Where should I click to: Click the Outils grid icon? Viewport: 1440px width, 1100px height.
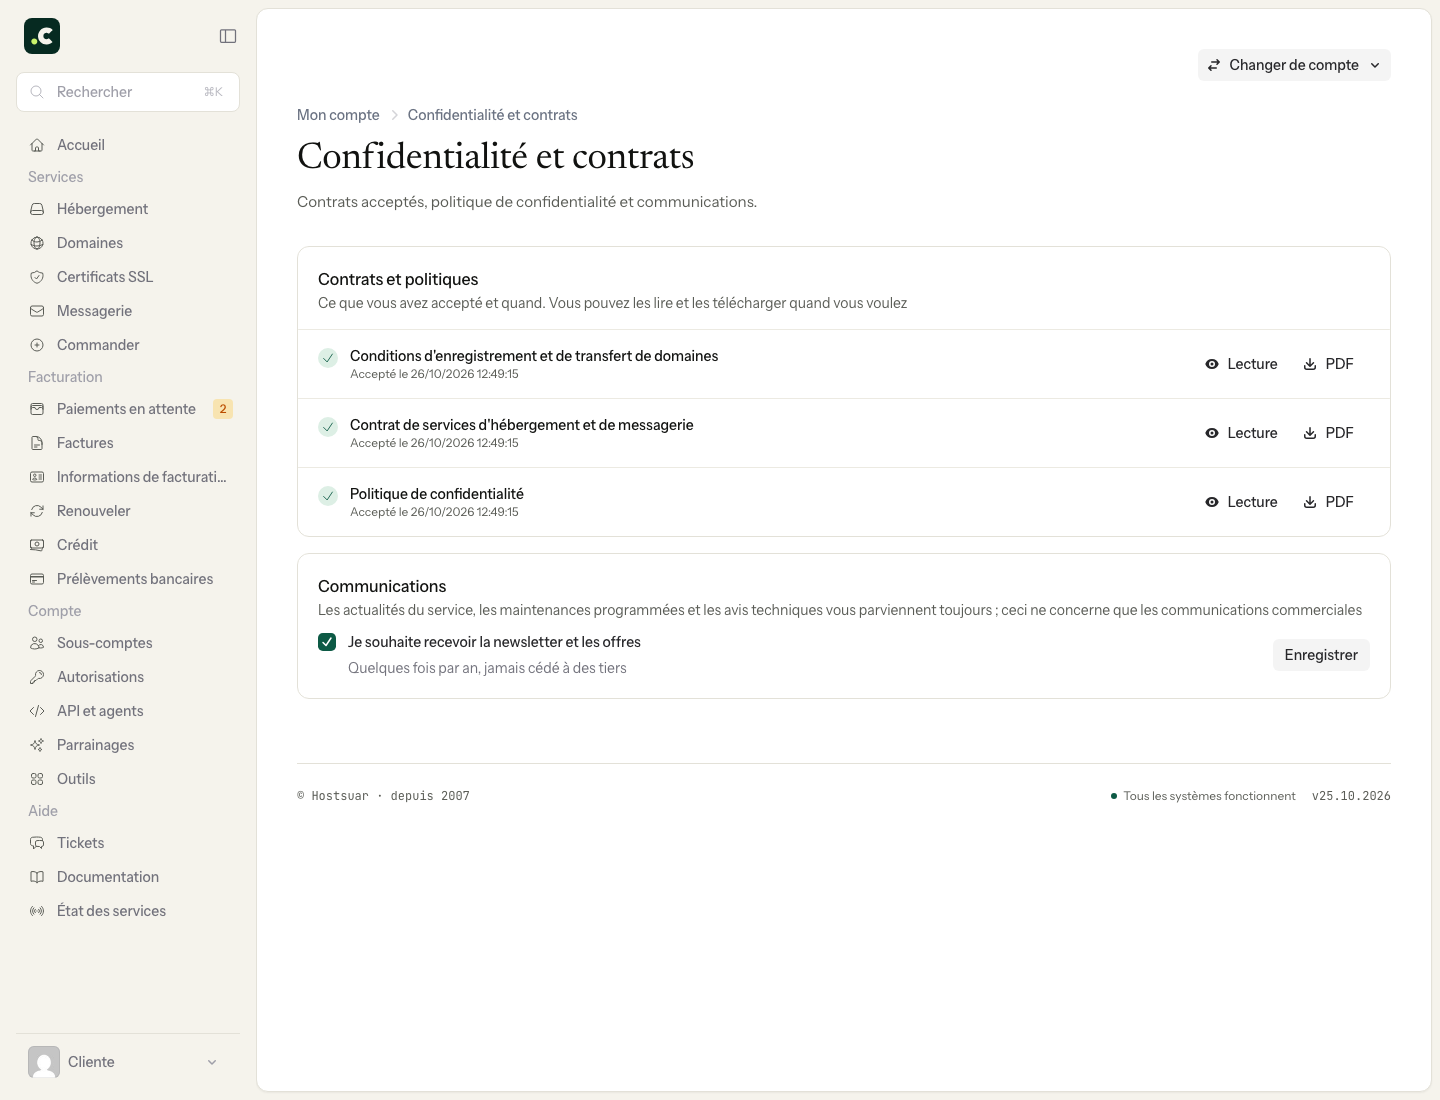tap(37, 779)
